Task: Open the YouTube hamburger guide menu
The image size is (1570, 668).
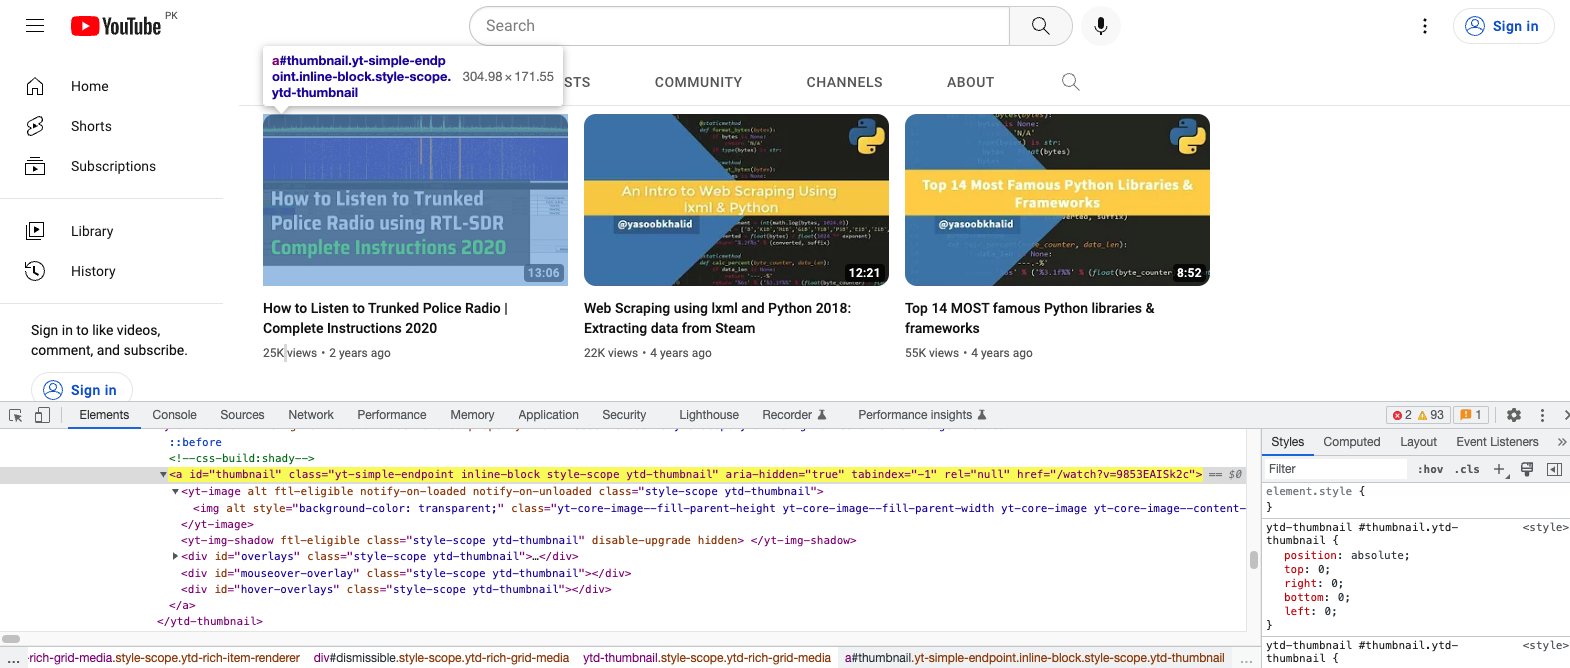Action: [x=35, y=26]
